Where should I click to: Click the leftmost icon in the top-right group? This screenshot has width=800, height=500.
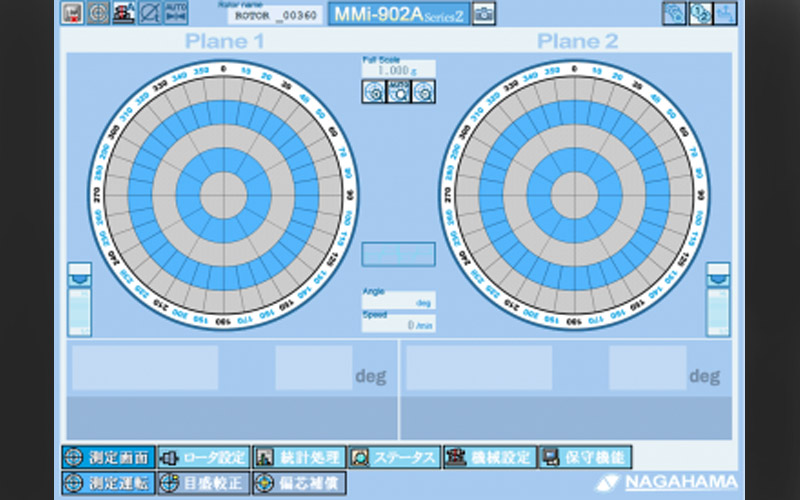point(674,13)
